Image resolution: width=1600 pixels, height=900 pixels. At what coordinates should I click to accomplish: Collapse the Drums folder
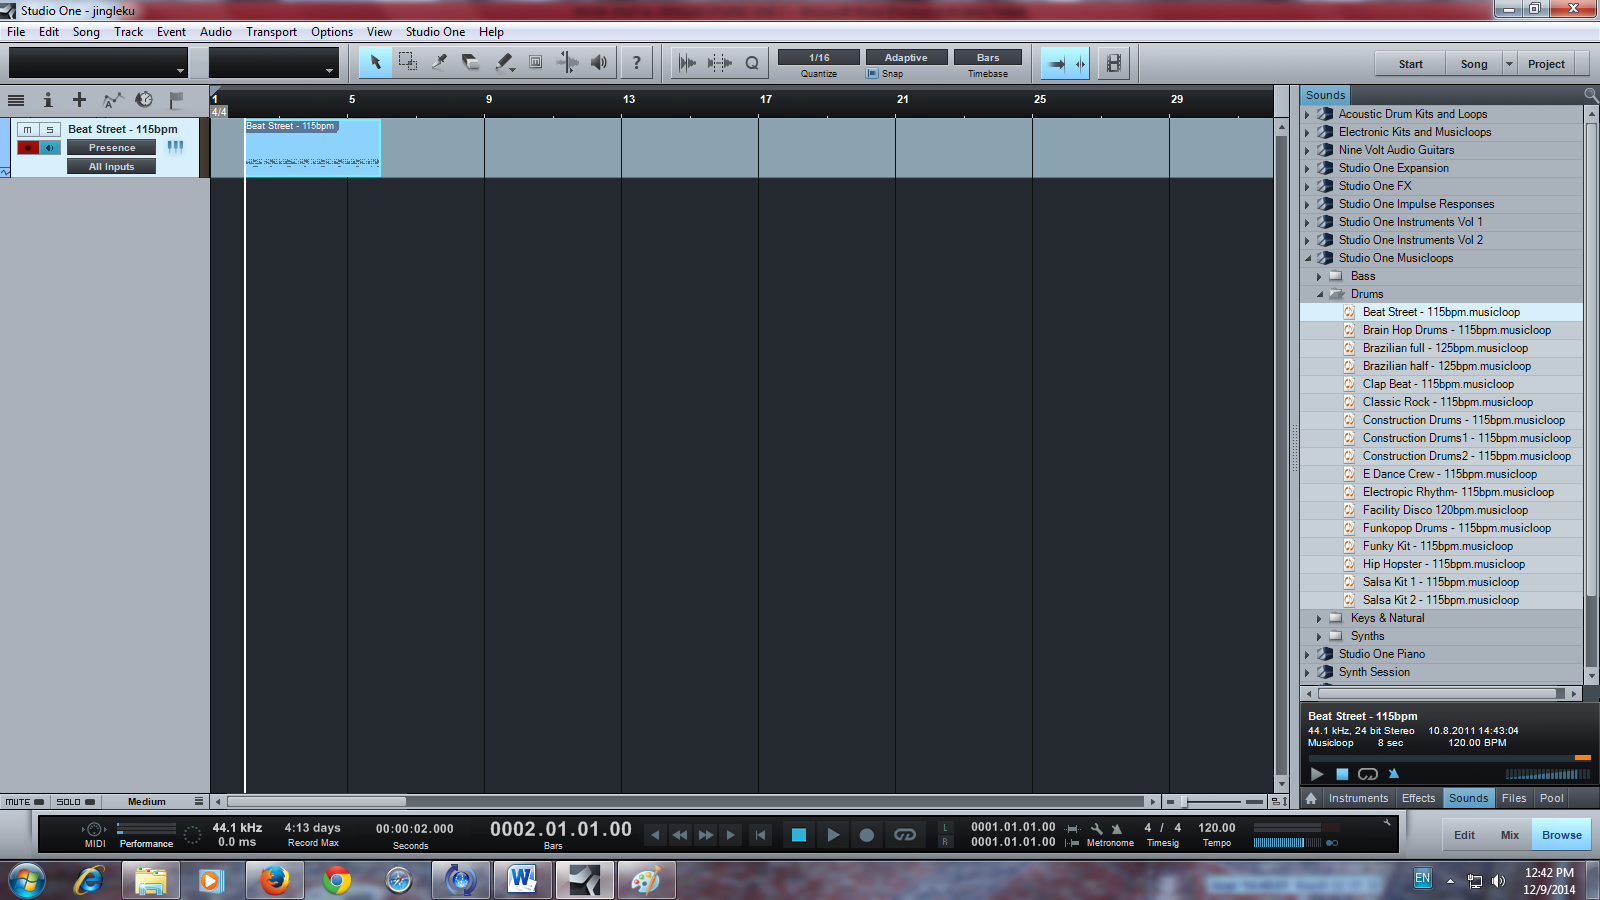tap(1319, 294)
